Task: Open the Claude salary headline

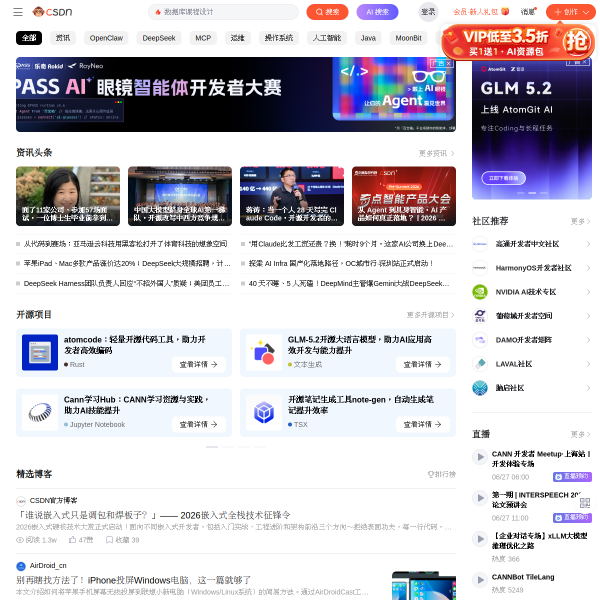Action: [x=351, y=244]
